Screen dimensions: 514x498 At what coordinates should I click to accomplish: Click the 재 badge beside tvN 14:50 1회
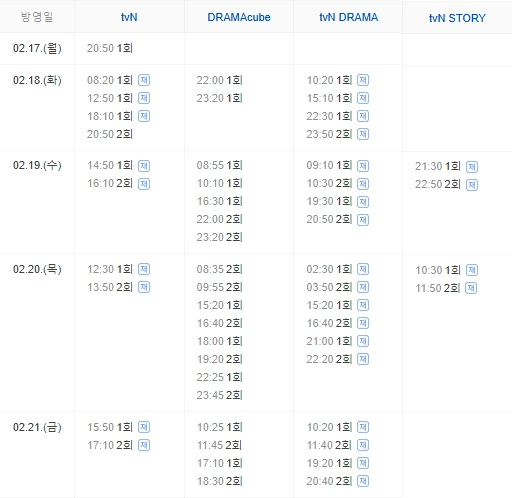pos(144,166)
